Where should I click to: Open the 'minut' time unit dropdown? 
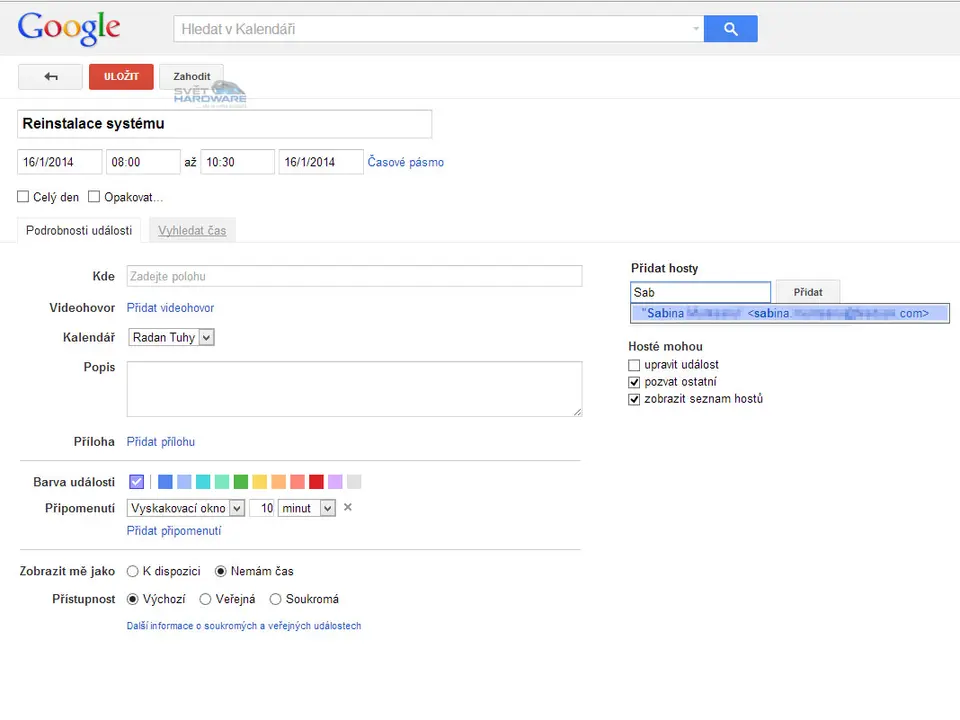[306, 508]
